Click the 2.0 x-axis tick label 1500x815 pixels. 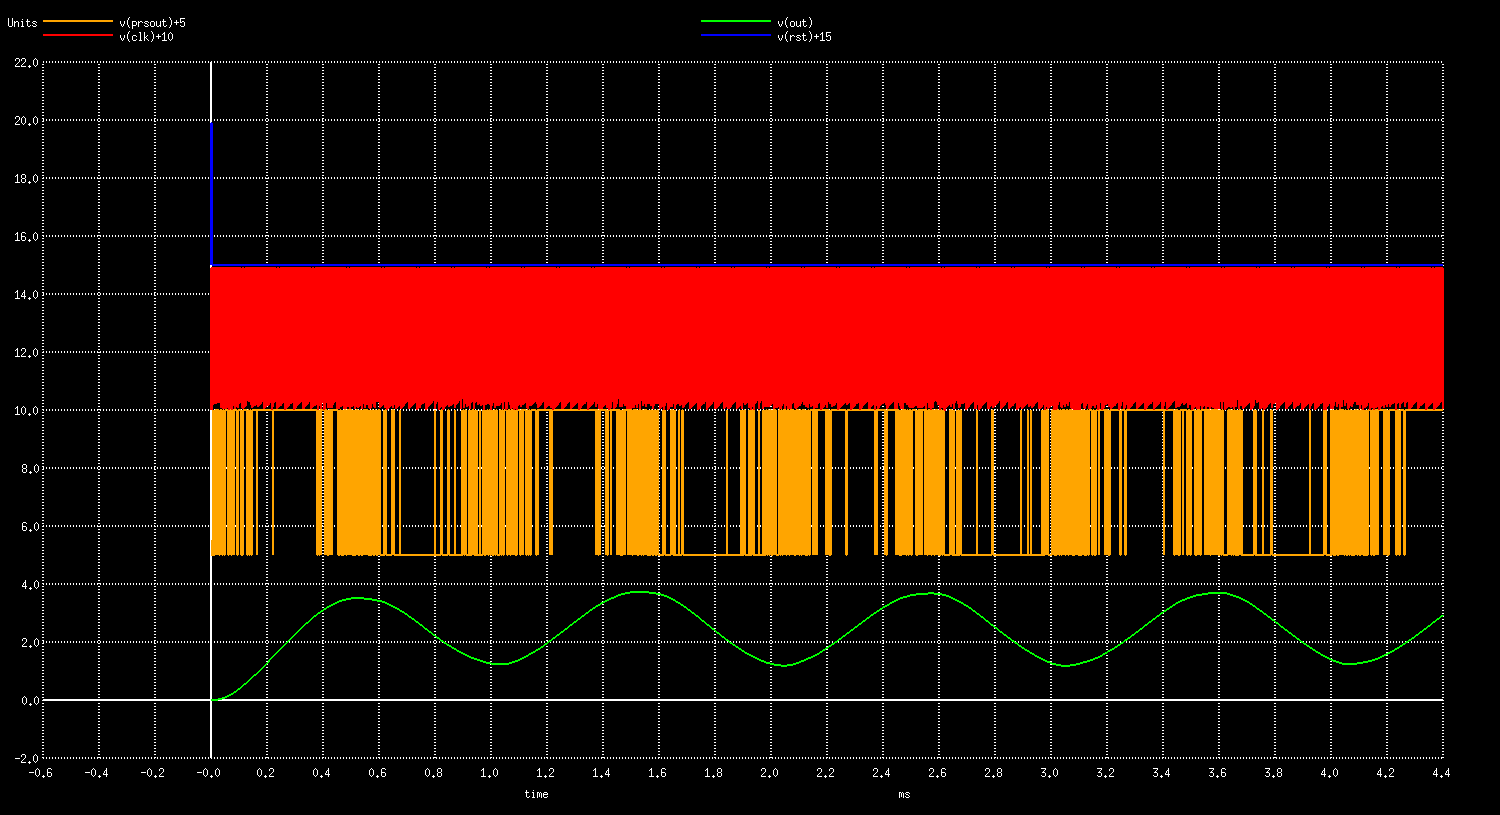click(x=769, y=772)
